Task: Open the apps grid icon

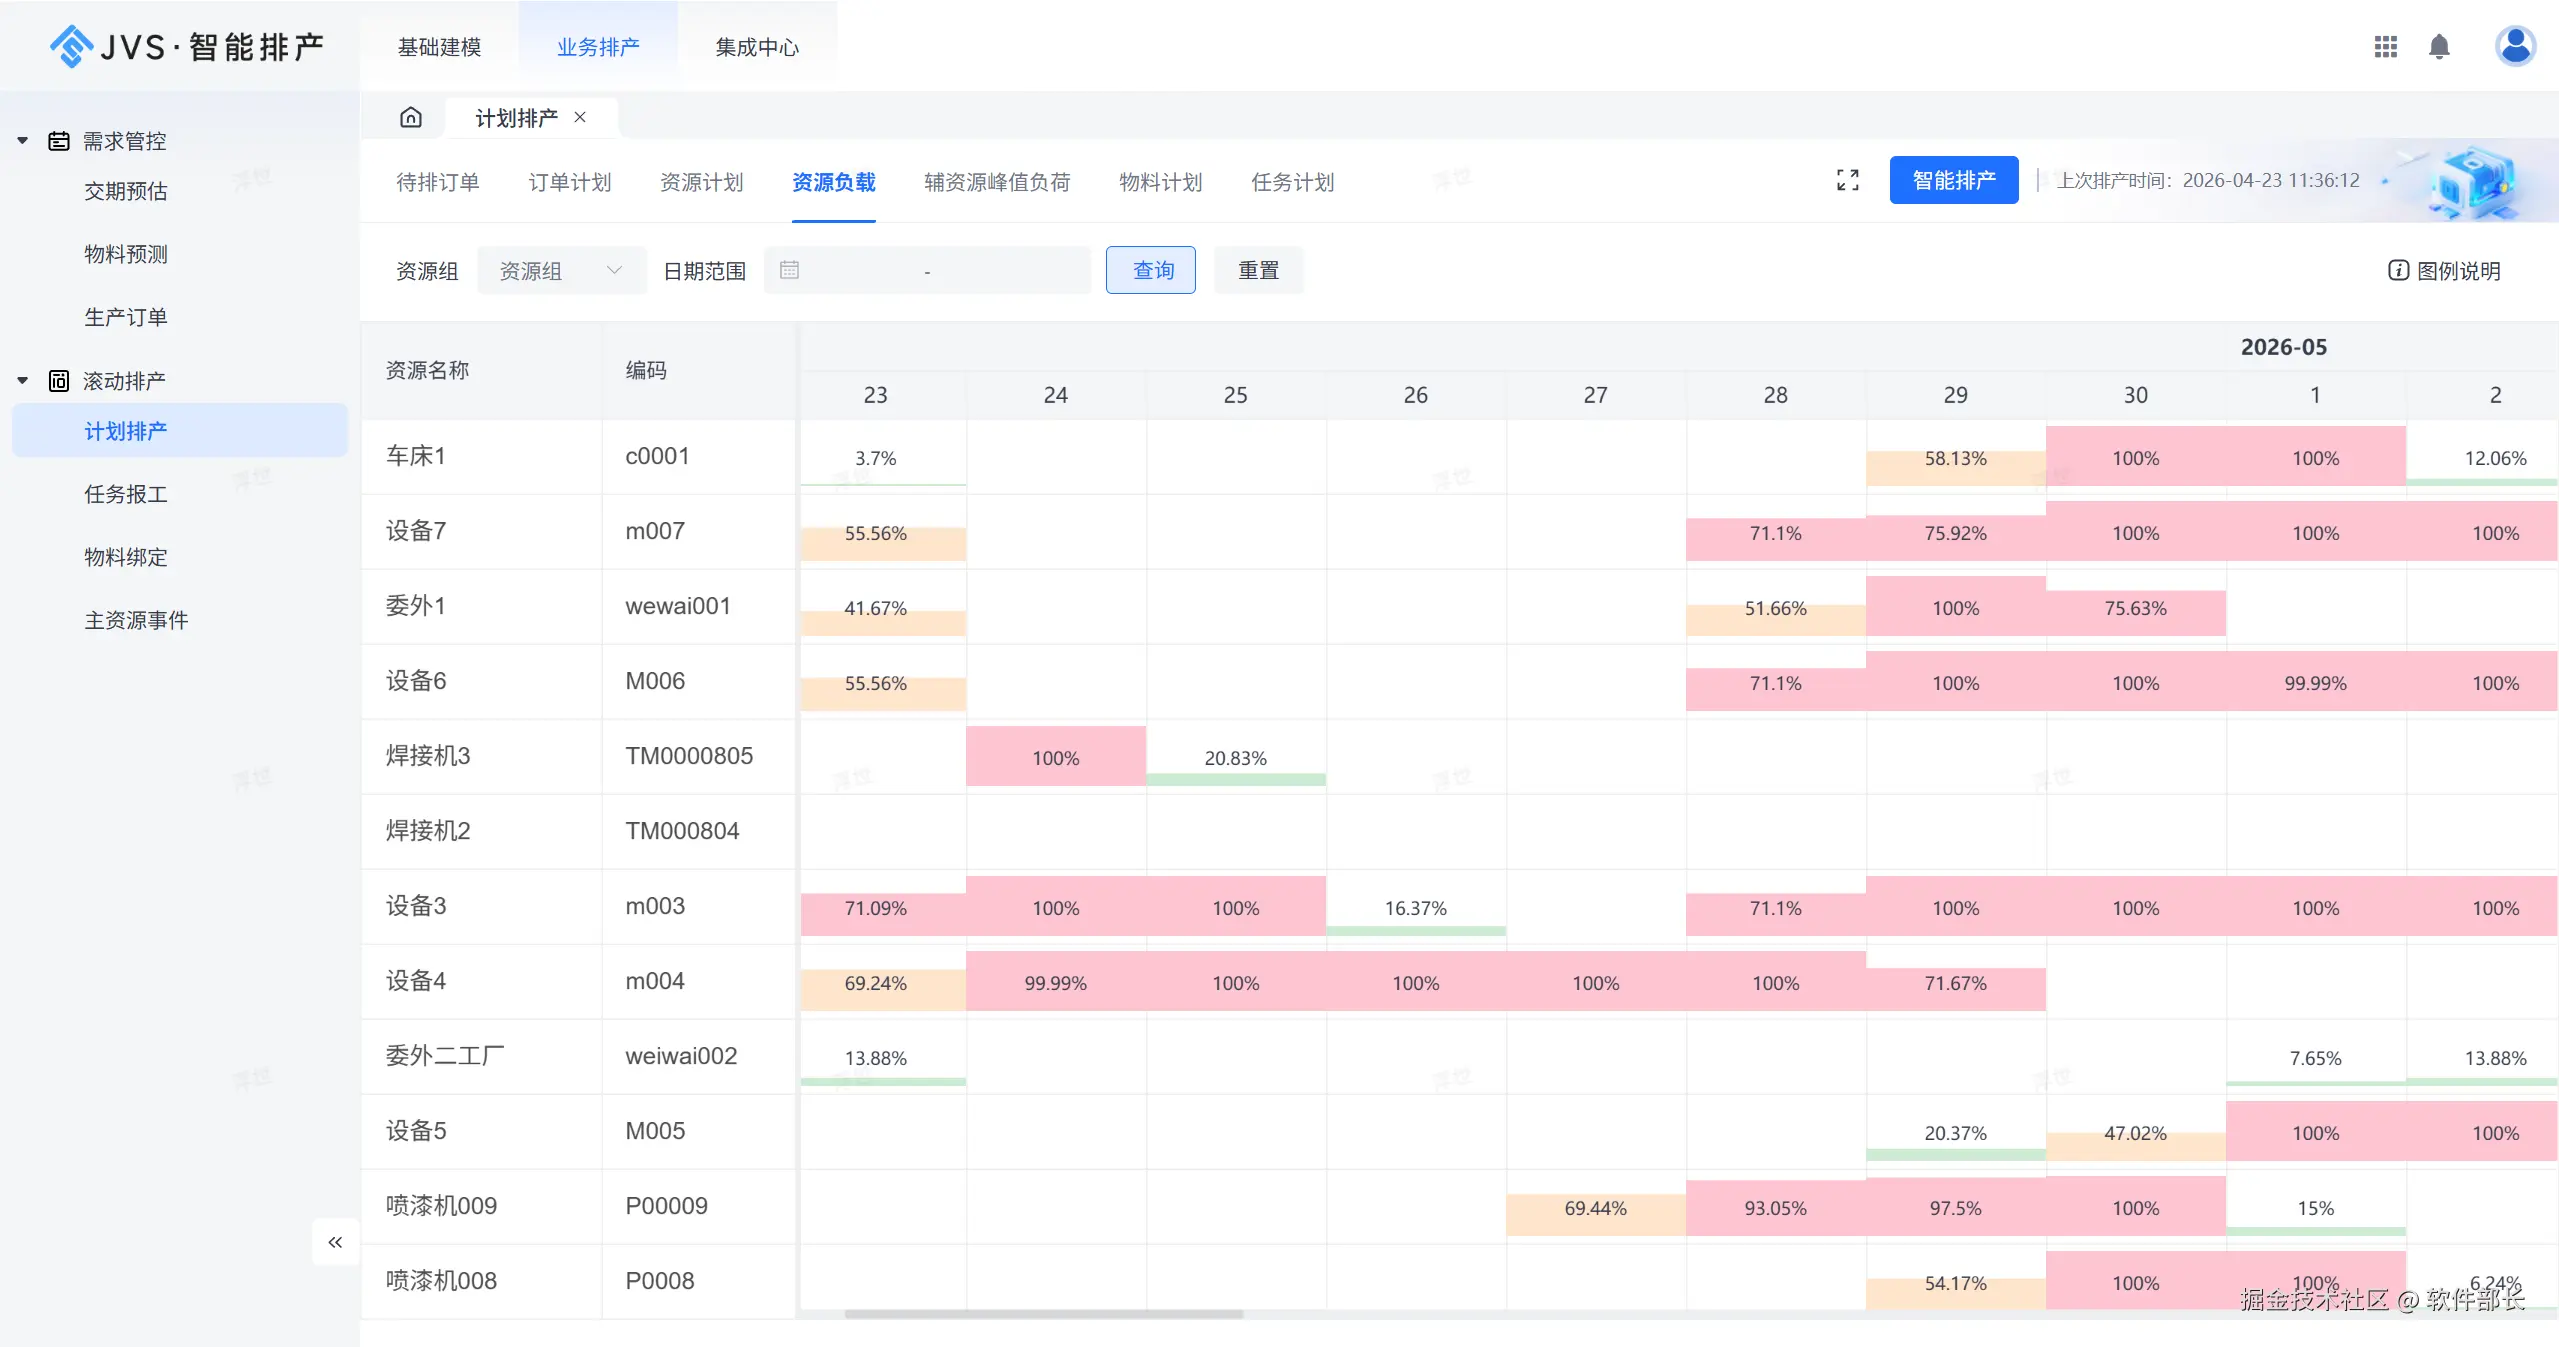Action: pos(2385,47)
